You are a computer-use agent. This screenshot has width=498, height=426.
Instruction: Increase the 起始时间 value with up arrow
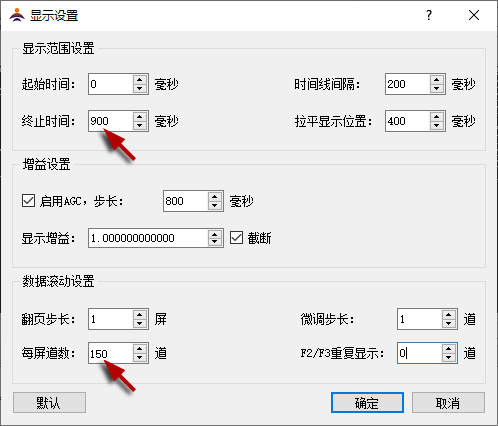[x=140, y=80]
